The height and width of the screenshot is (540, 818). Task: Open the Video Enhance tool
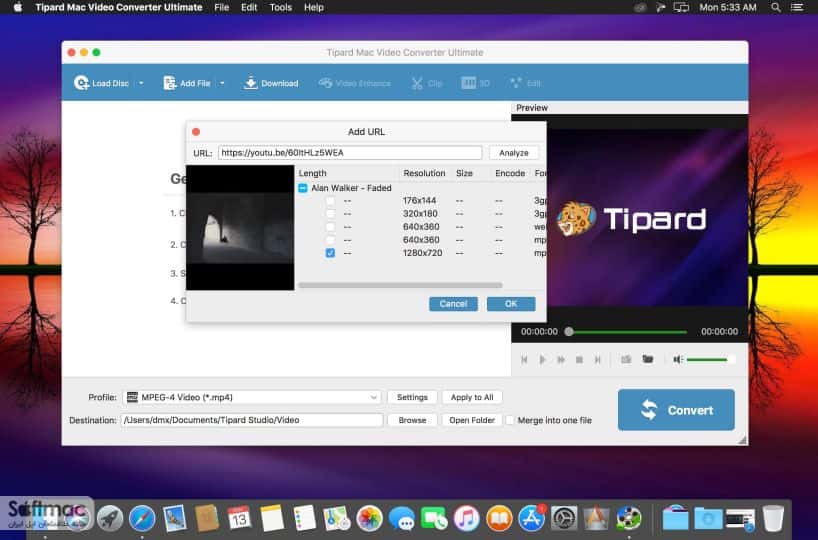354,83
